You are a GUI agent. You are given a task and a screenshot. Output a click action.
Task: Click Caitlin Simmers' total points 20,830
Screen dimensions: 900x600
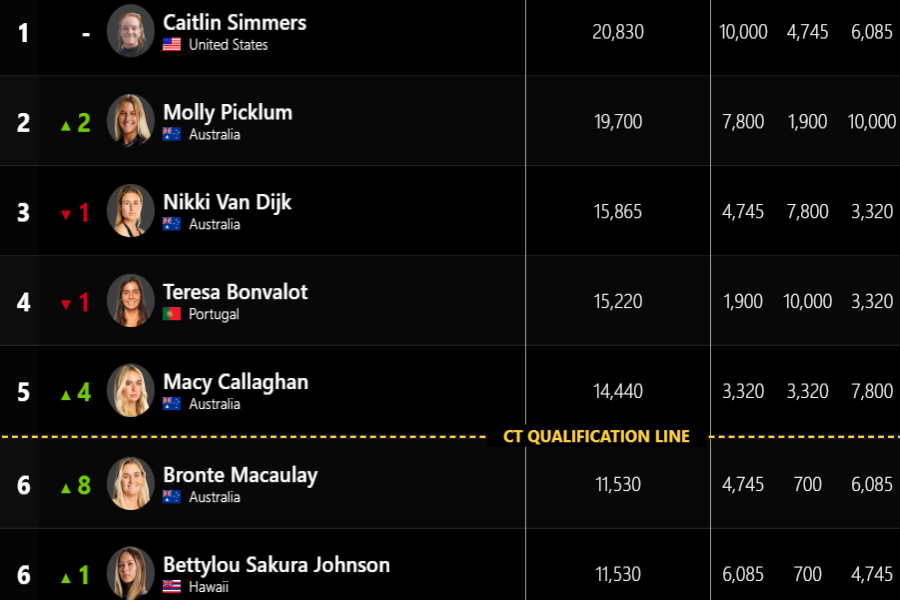coord(618,32)
